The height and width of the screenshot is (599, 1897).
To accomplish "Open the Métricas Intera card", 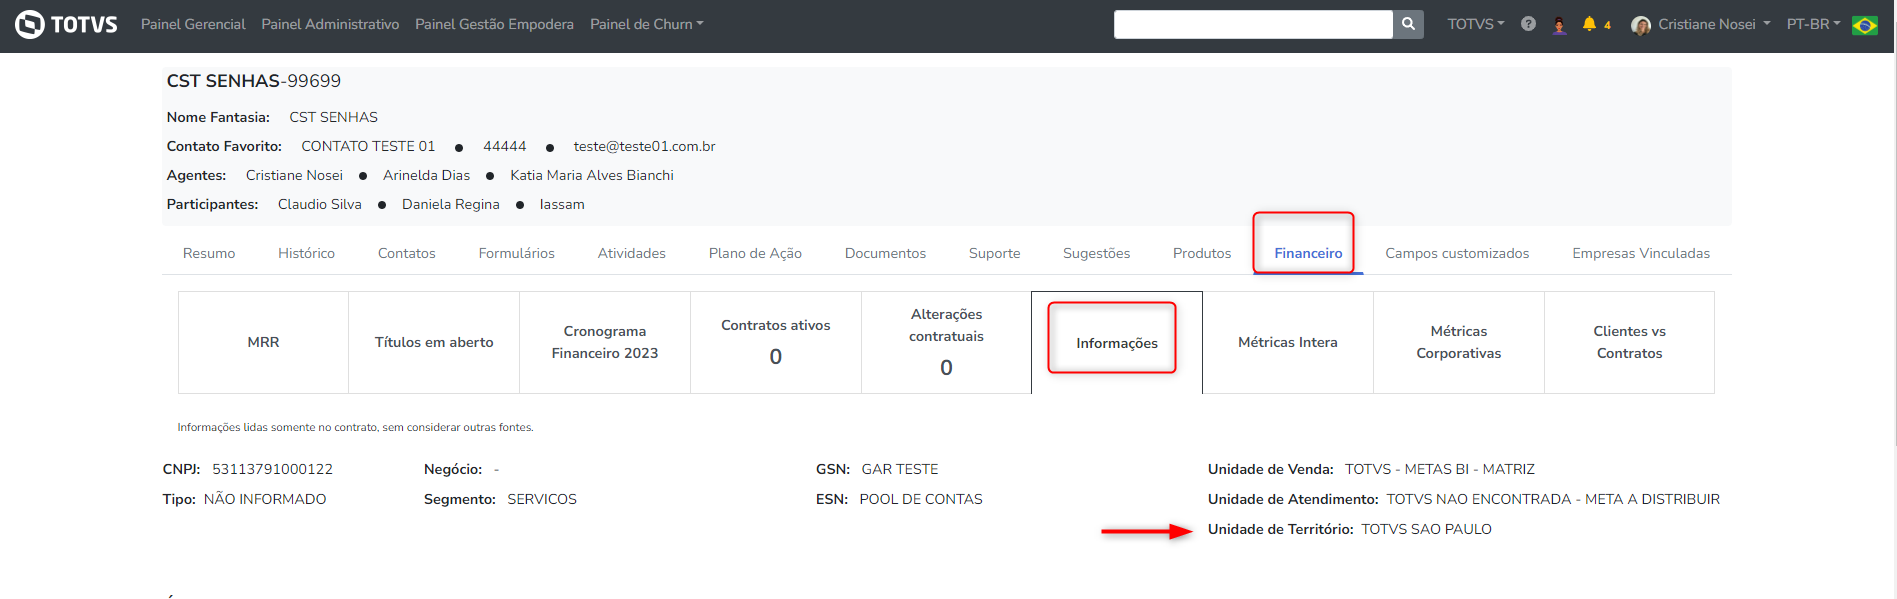I will tap(1288, 342).
